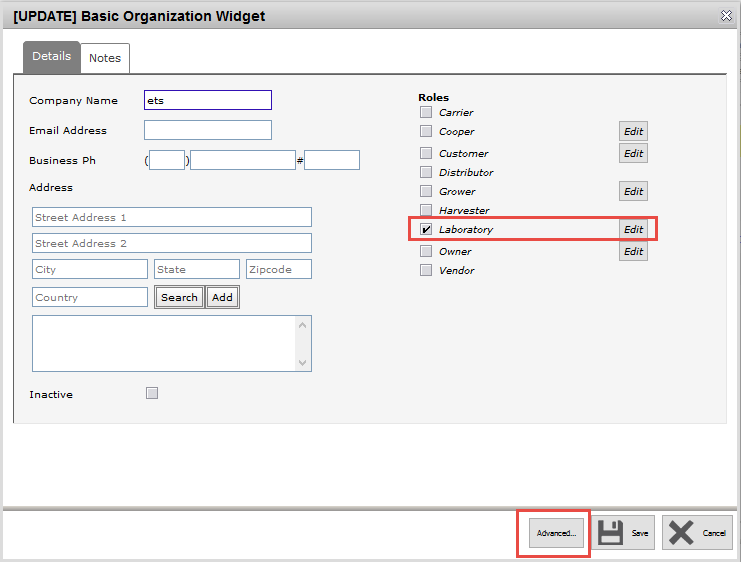Click the Cancel label text

click(714, 533)
